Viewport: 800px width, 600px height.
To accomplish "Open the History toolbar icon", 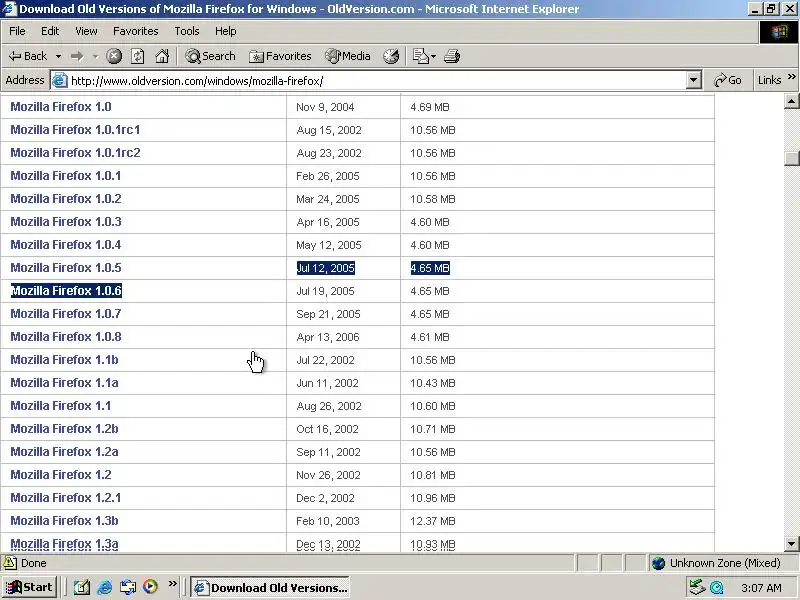I will coord(391,56).
